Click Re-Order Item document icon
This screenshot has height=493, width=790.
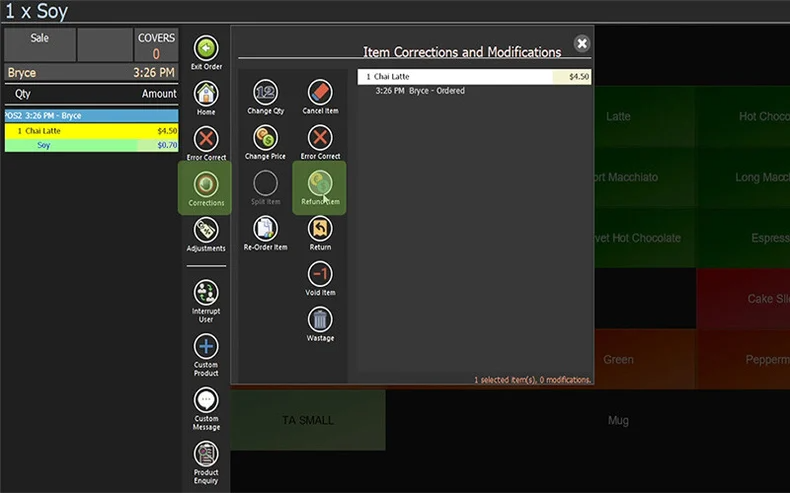pos(266,229)
